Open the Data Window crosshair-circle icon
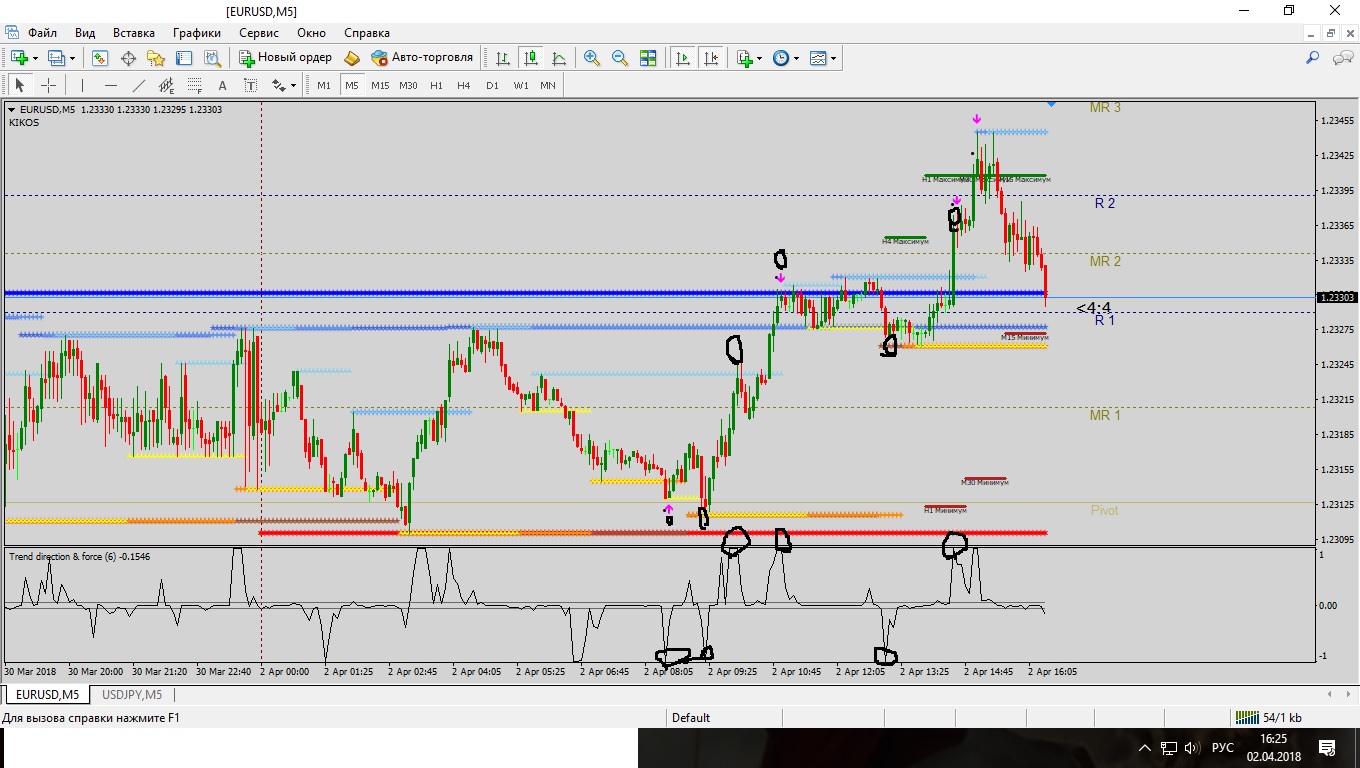The width and height of the screenshot is (1360, 768). tap(128, 58)
